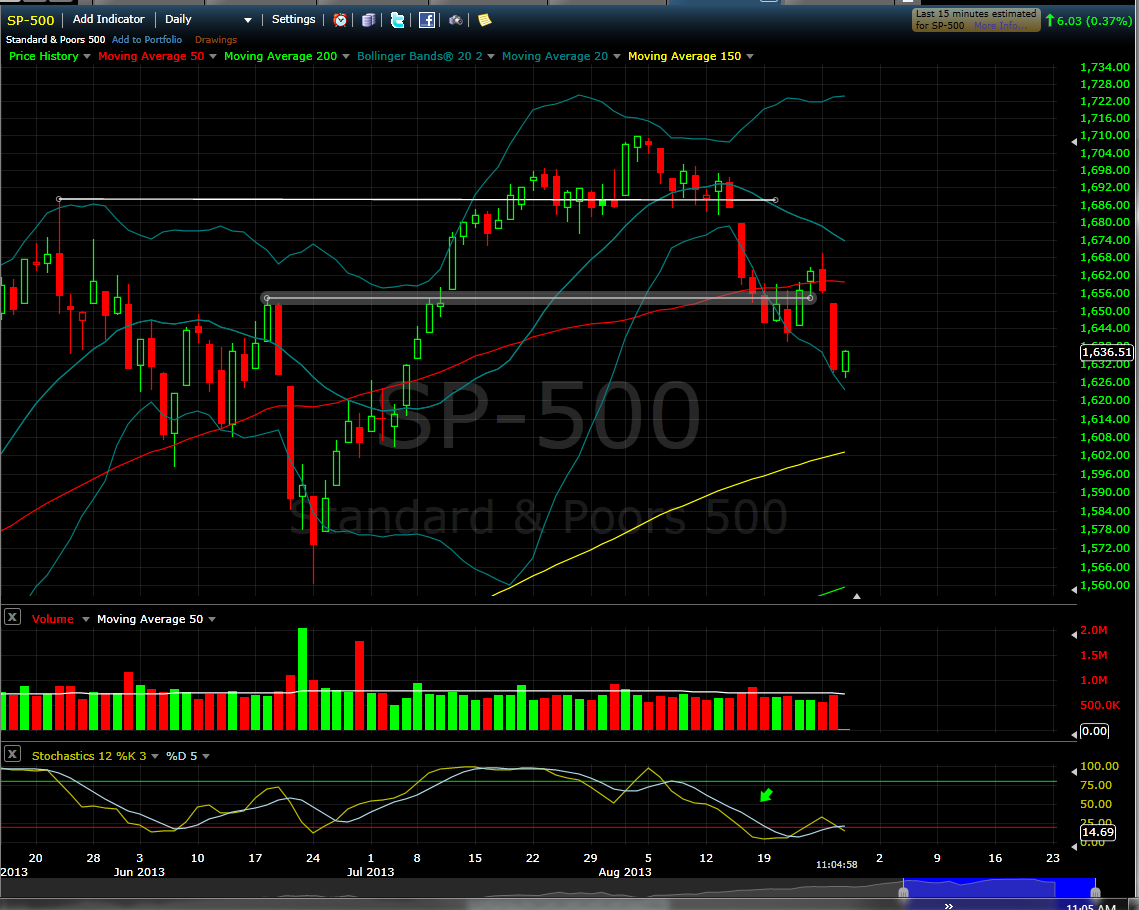The height and width of the screenshot is (910, 1139).
Task: Open the Stochastics %K 3 dropdown arrow
Action: 155,757
